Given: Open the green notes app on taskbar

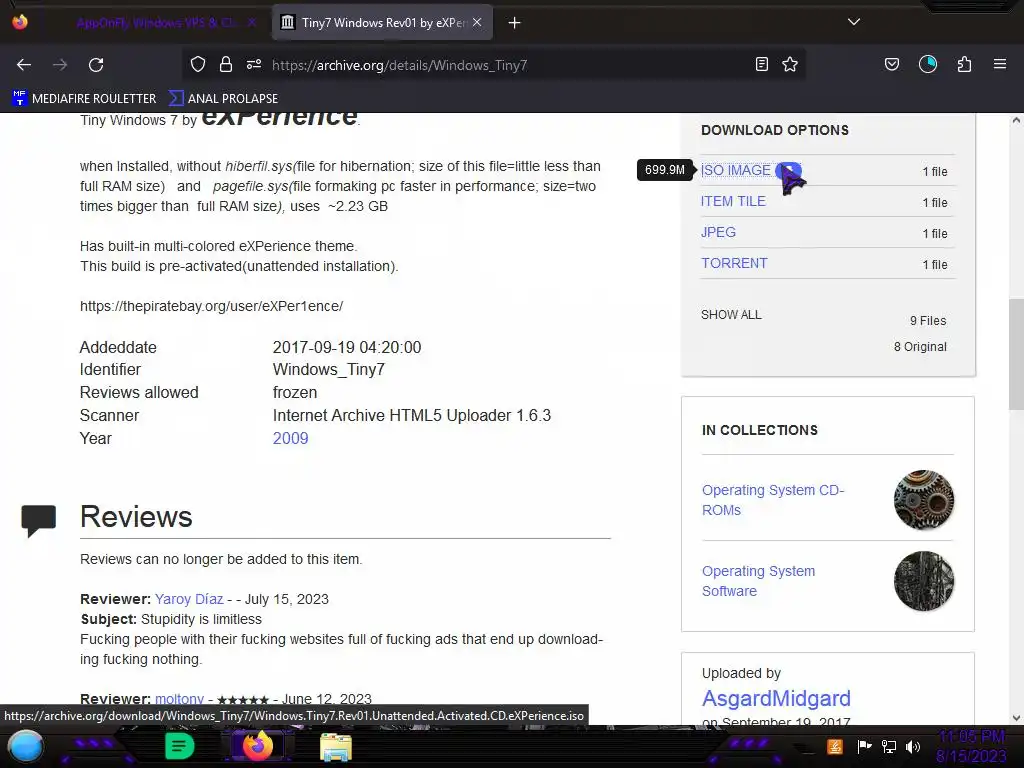Looking at the screenshot, I should tap(180, 746).
